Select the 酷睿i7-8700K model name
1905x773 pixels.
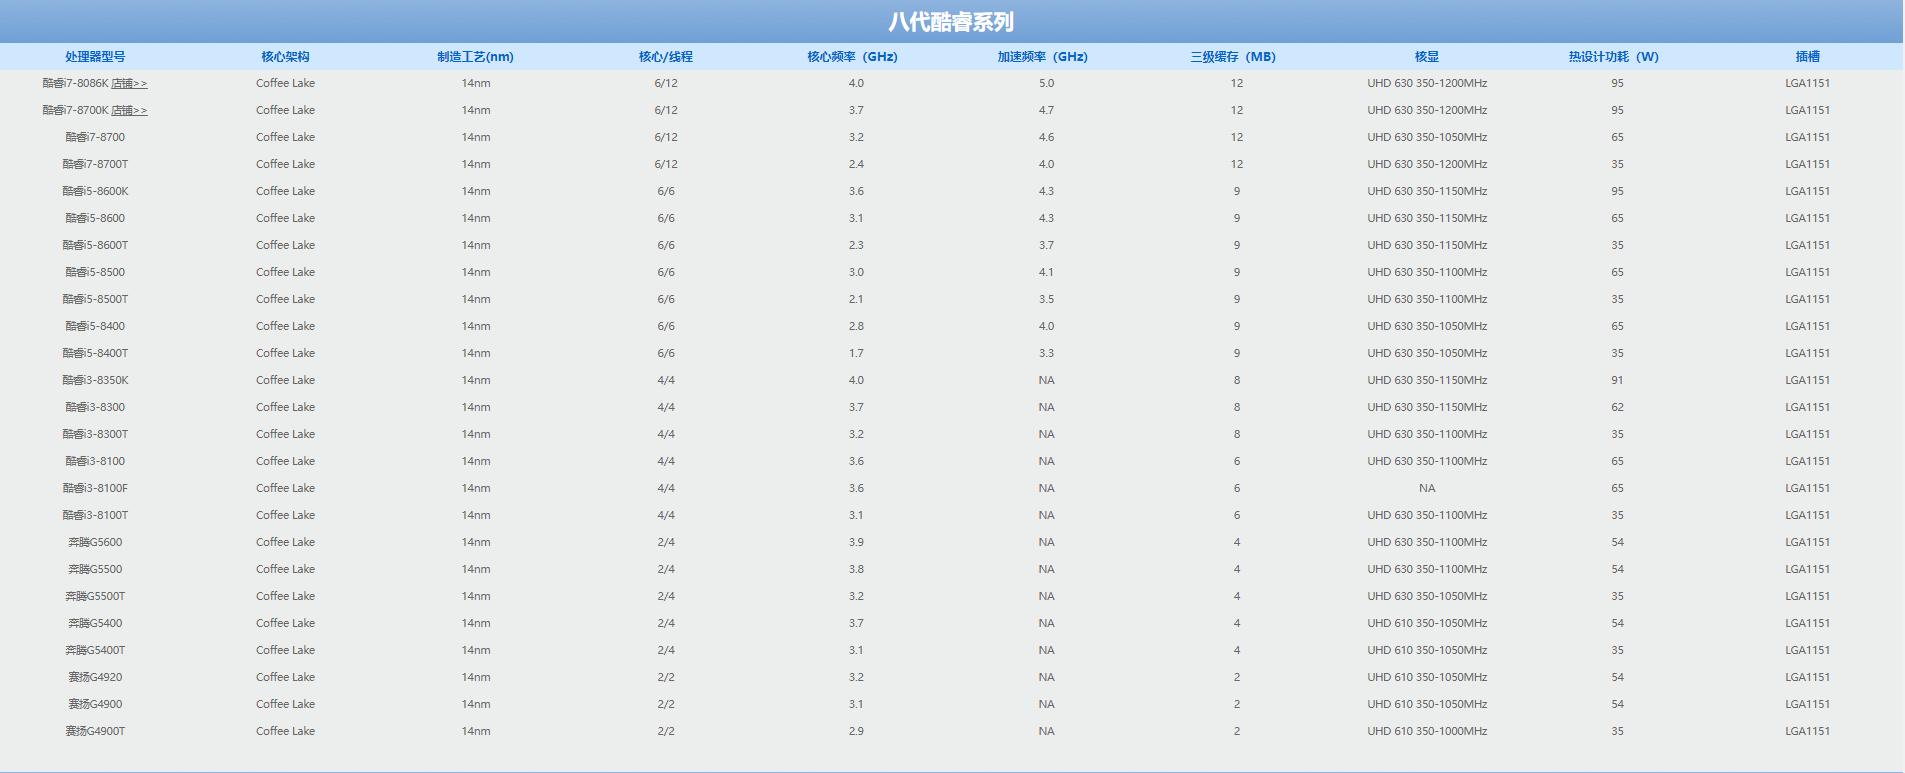point(75,110)
